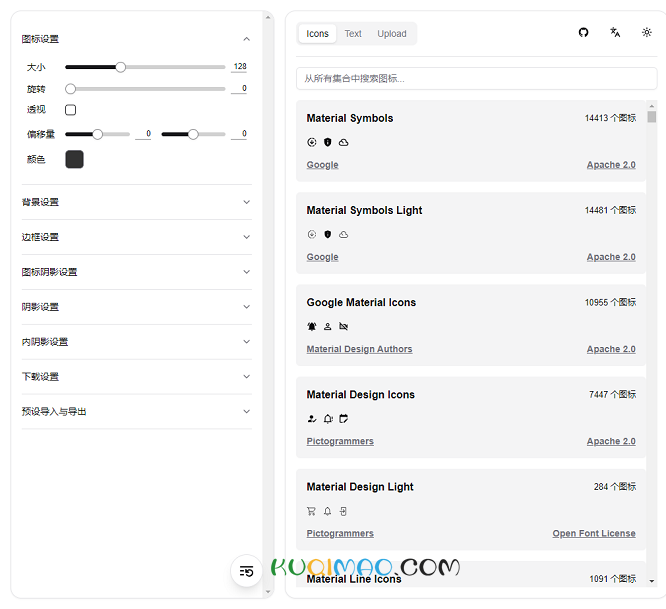Screen dimensions: 666x609
Task: Open the Google Material Icons collection title
Action: point(361,302)
